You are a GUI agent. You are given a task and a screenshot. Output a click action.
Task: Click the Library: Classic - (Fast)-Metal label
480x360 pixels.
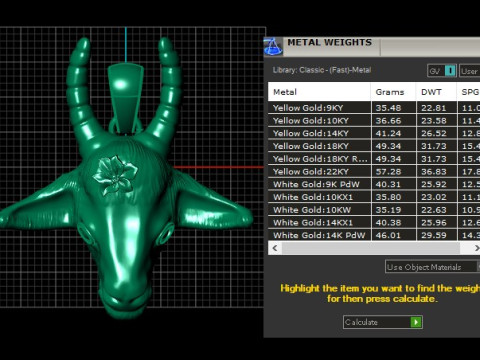(x=322, y=70)
